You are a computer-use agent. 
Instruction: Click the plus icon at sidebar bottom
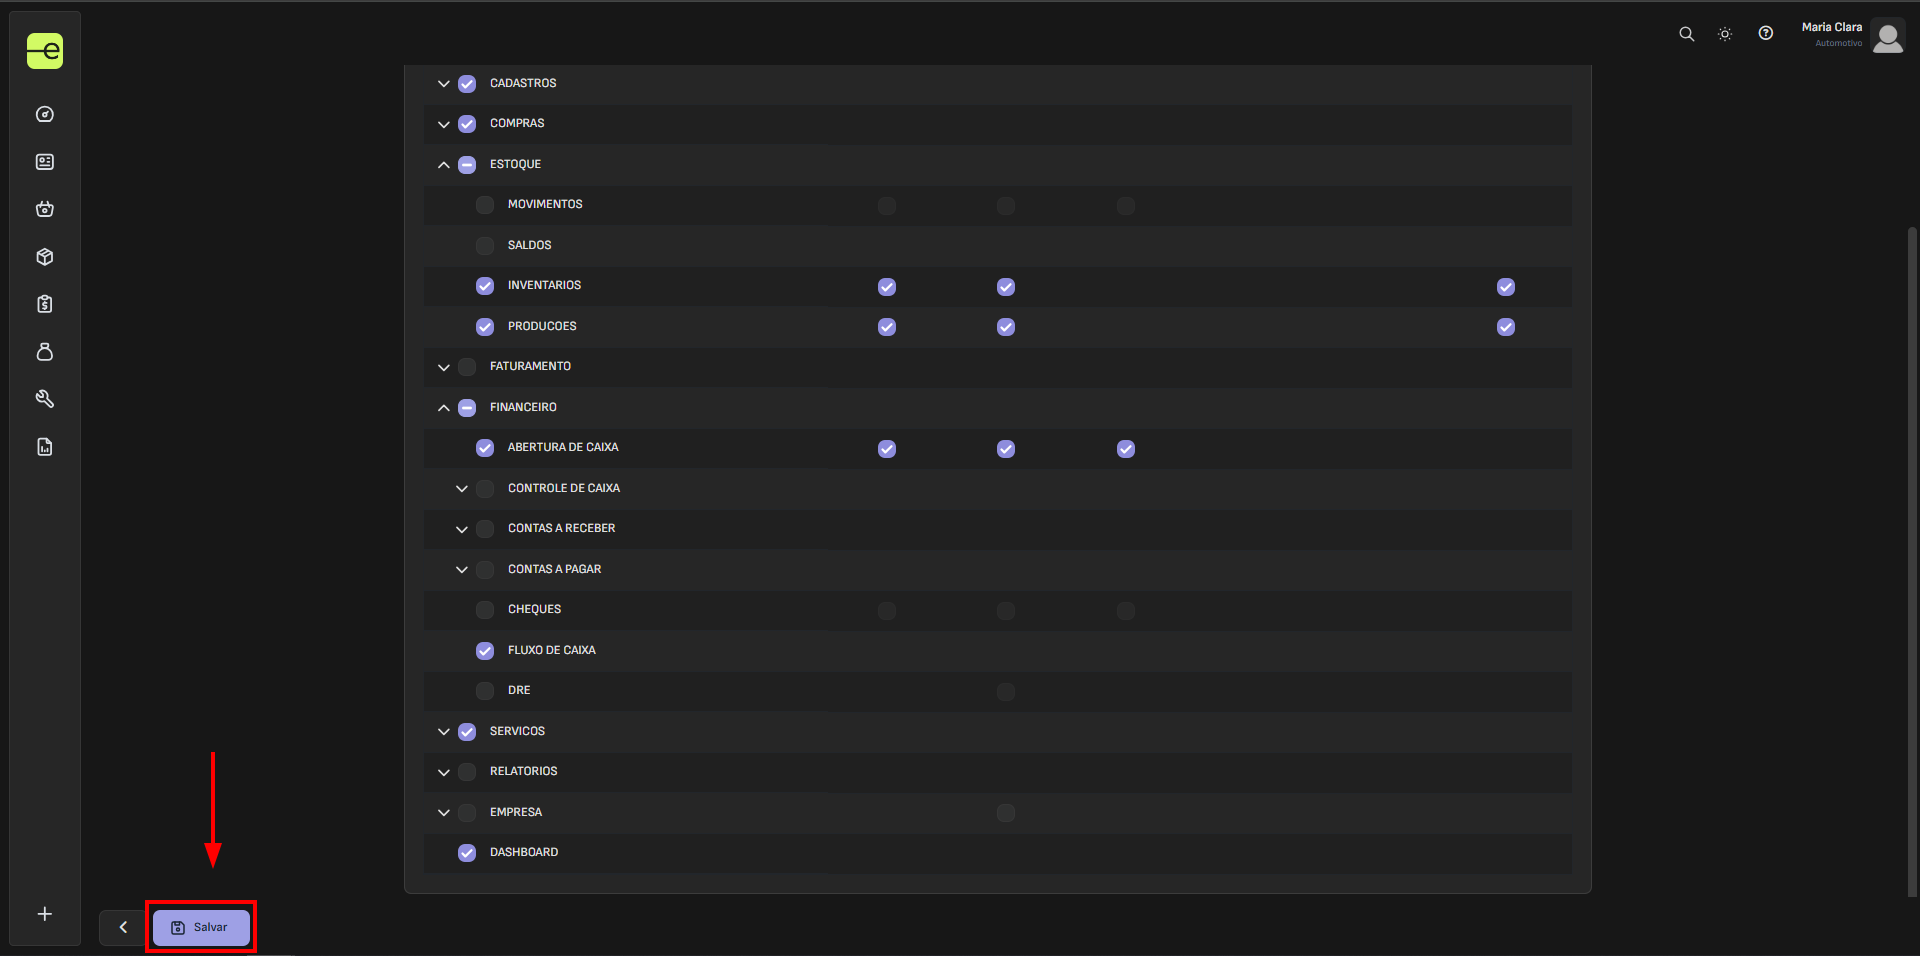pos(45,914)
